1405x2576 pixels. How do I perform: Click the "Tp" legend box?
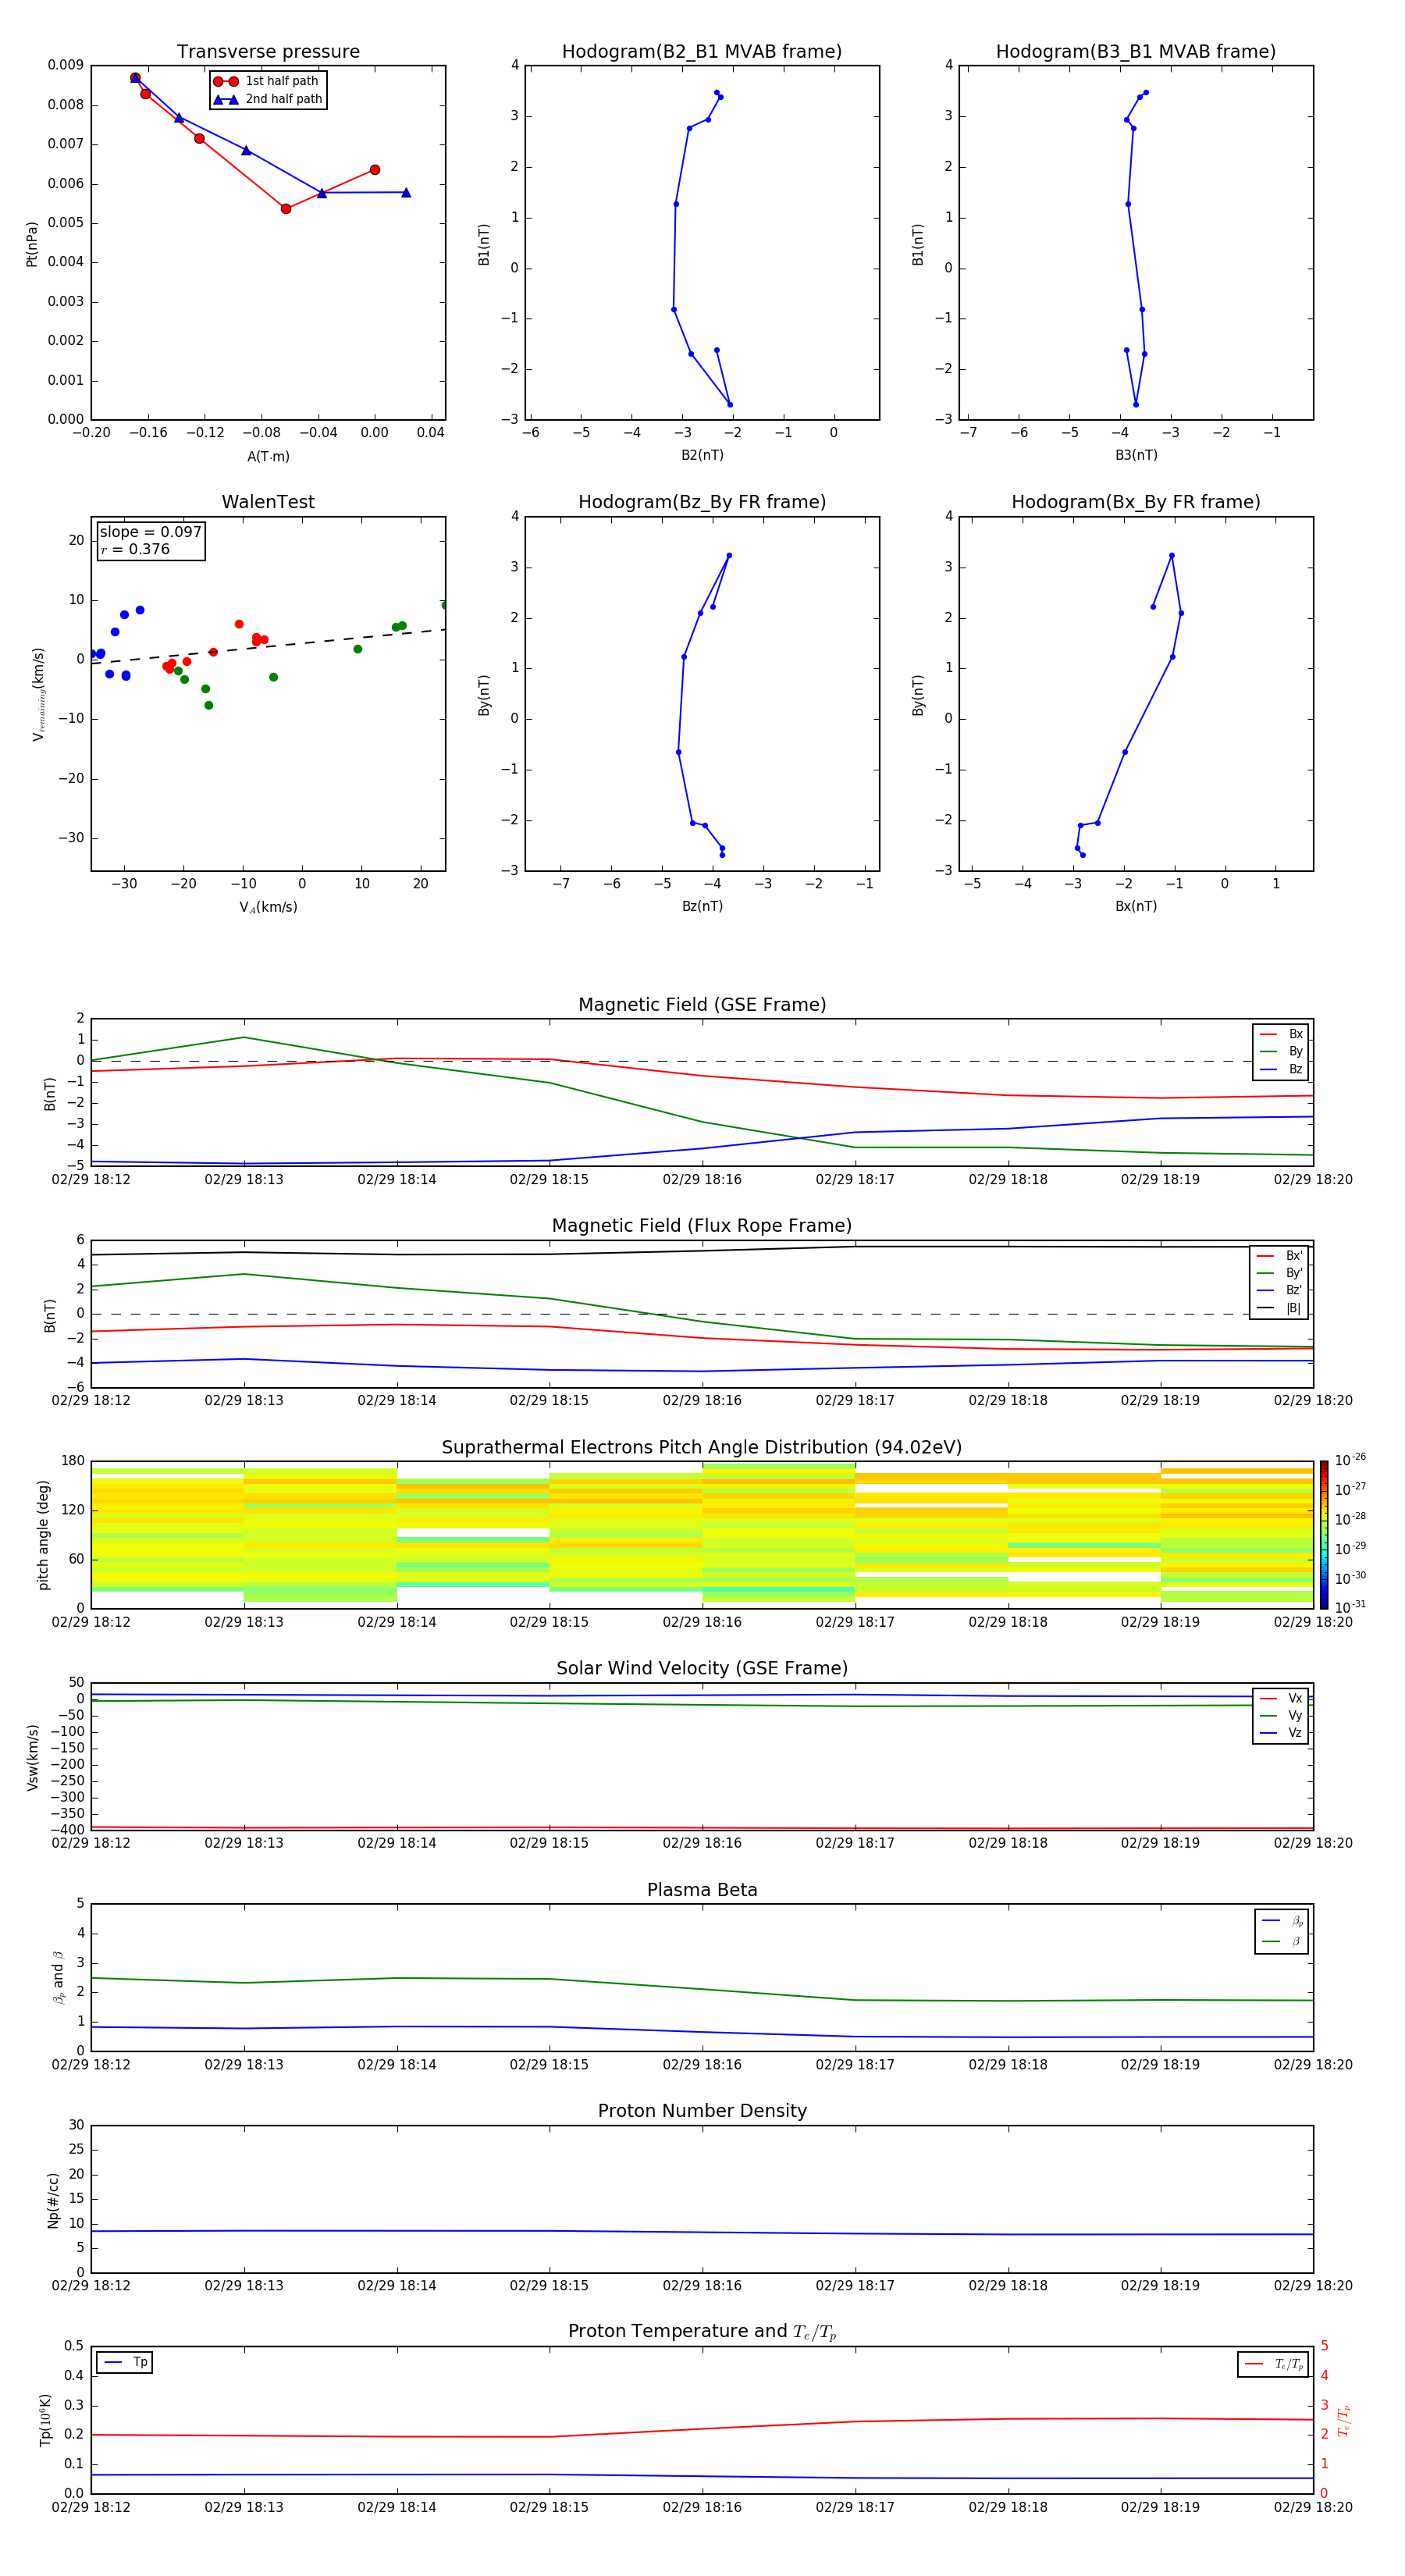point(124,2362)
